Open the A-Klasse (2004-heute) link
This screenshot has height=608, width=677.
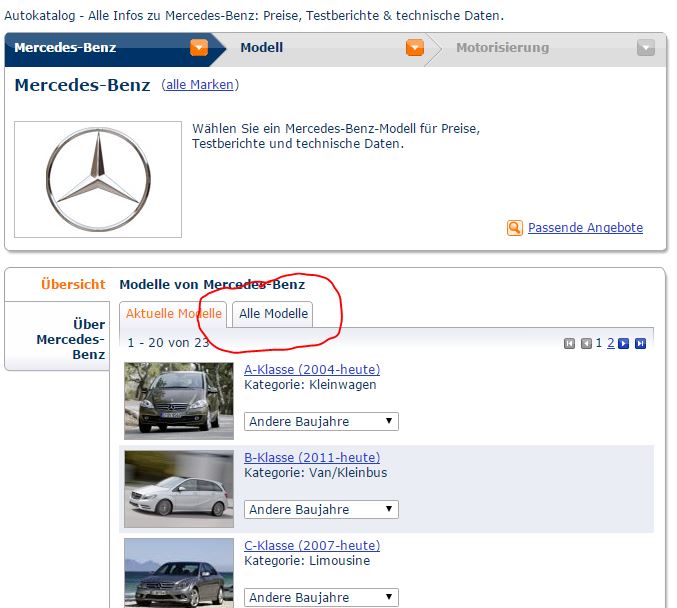(312, 370)
